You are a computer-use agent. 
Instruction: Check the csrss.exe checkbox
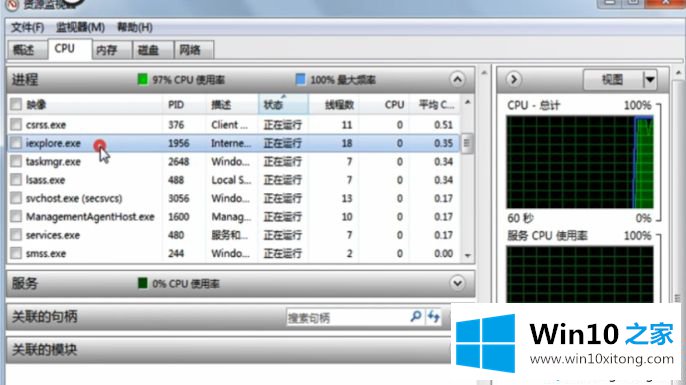[16, 125]
